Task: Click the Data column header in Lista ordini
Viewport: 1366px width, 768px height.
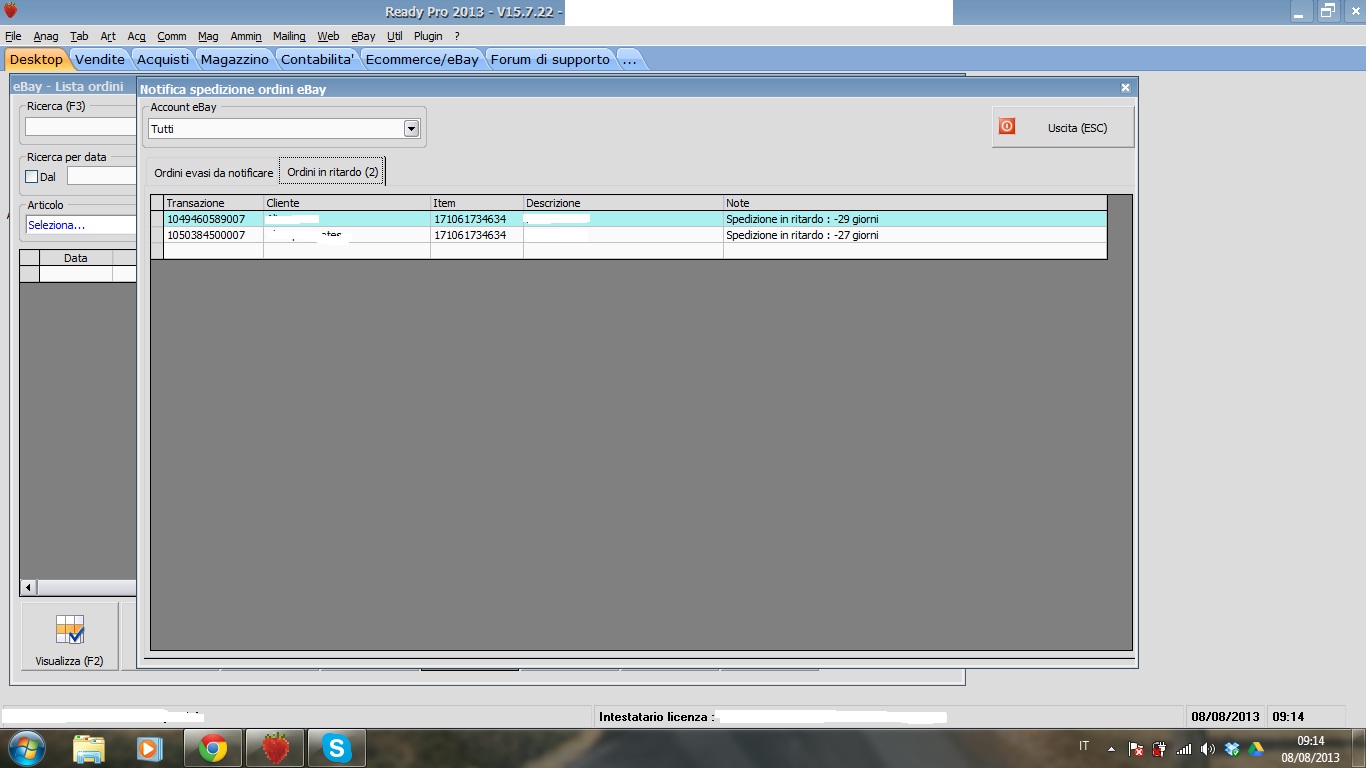Action: pos(76,258)
